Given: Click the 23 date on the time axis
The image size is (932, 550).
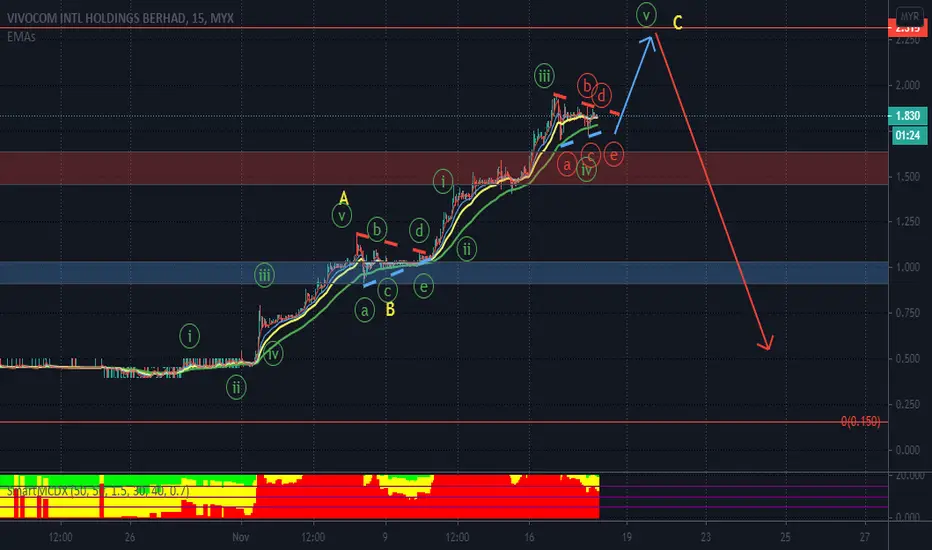Looking at the screenshot, I should pyautogui.click(x=706, y=537).
